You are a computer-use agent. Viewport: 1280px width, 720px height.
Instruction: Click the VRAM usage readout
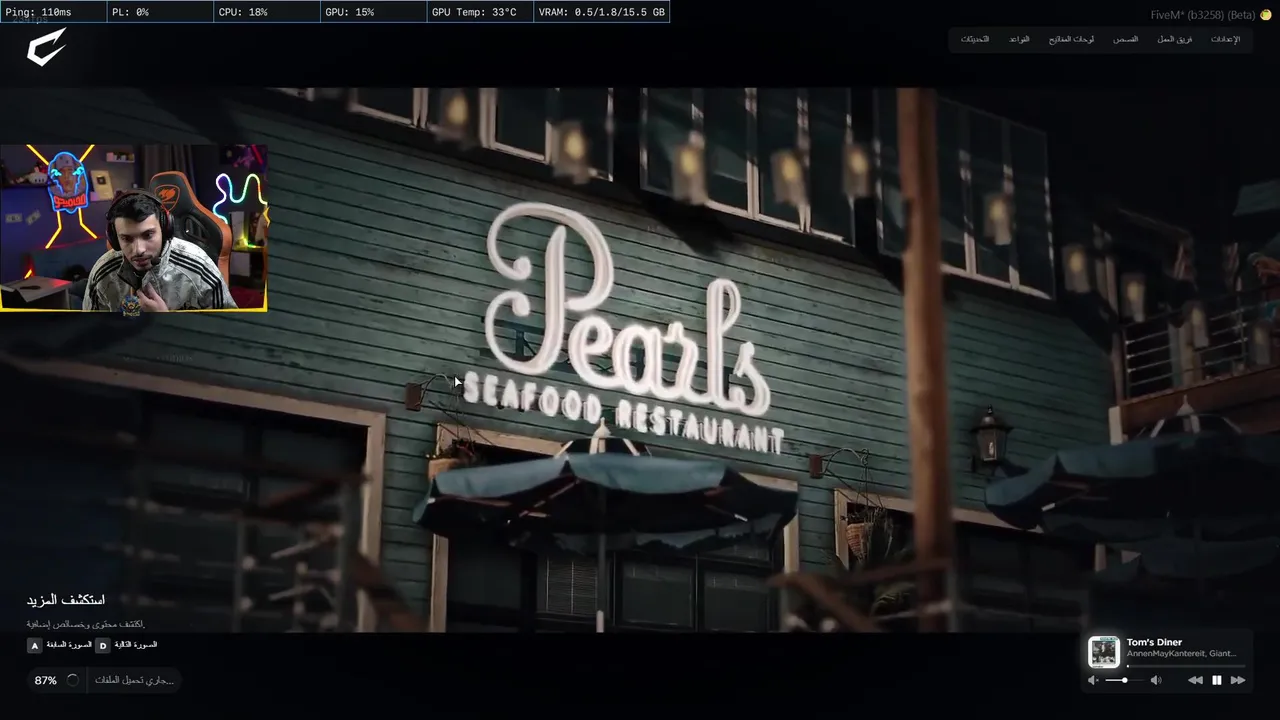pyautogui.click(x=601, y=12)
